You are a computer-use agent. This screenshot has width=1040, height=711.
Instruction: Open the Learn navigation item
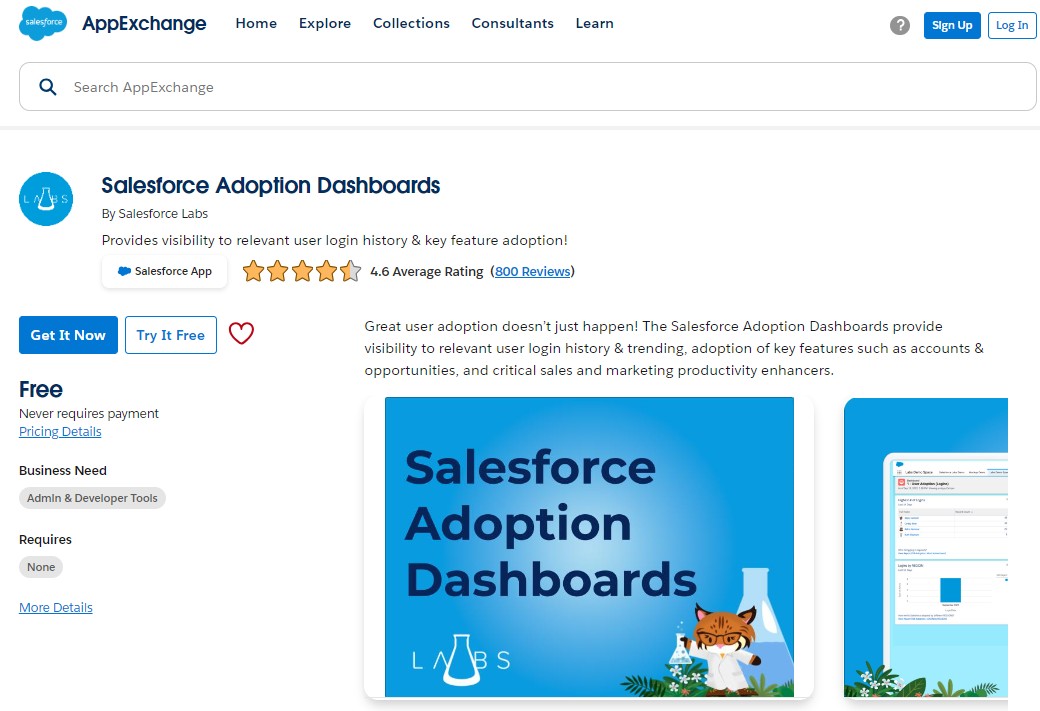point(594,23)
